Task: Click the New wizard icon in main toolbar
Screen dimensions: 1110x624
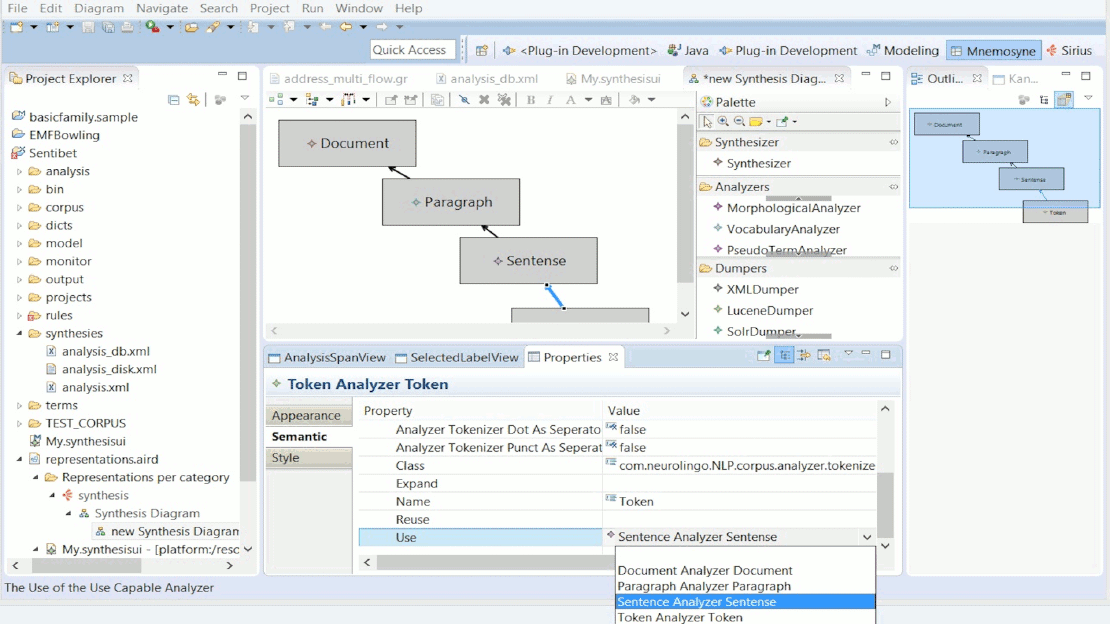Action: (16, 27)
